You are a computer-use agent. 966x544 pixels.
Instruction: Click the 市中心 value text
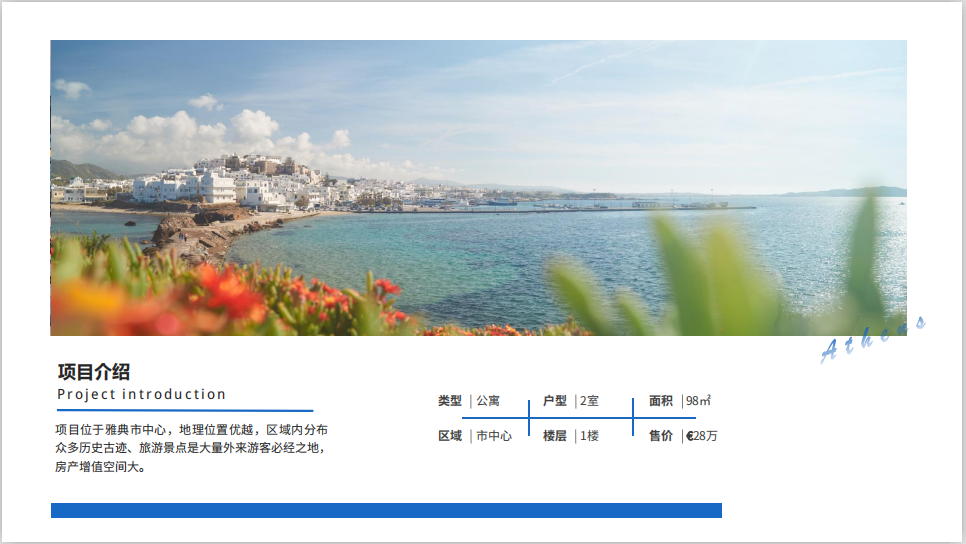(494, 436)
